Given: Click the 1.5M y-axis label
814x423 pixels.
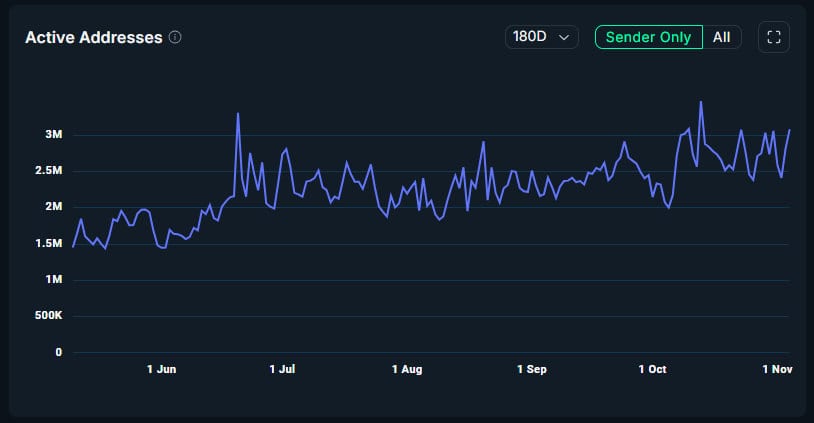Looking at the screenshot, I should (x=48, y=243).
